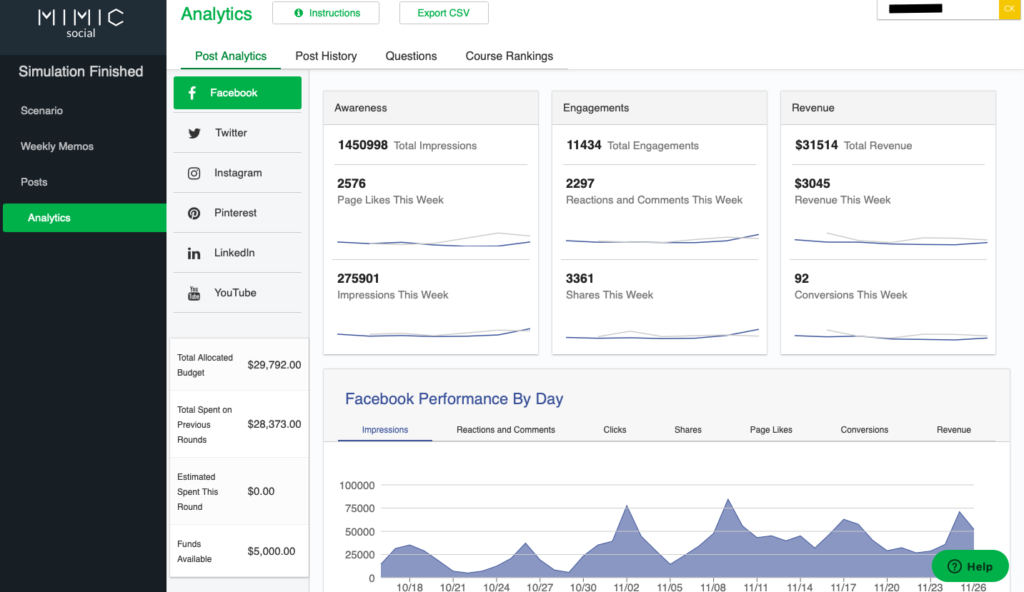This screenshot has width=1024, height=592.
Task: Click the 11/08 date label on chart axis
Action: (x=712, y=587)
